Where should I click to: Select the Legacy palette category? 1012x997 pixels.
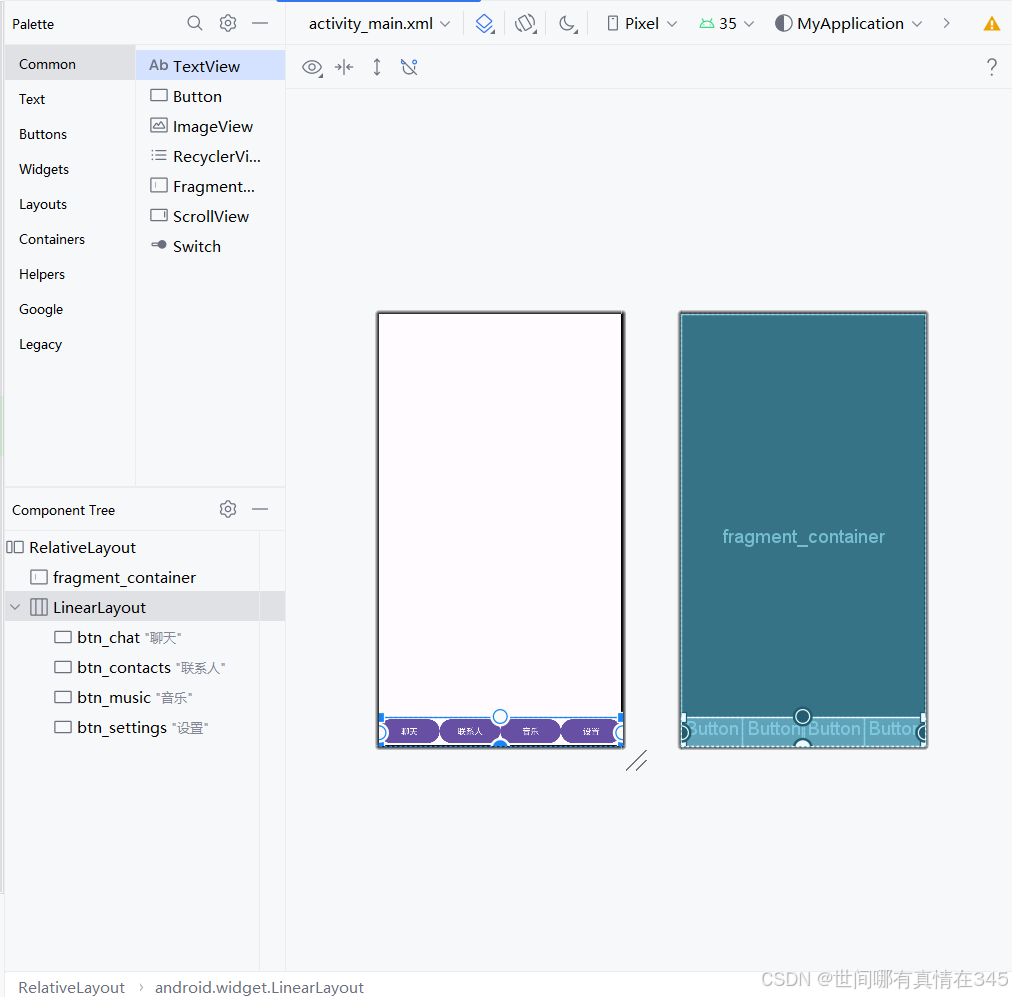pos(70,344)
